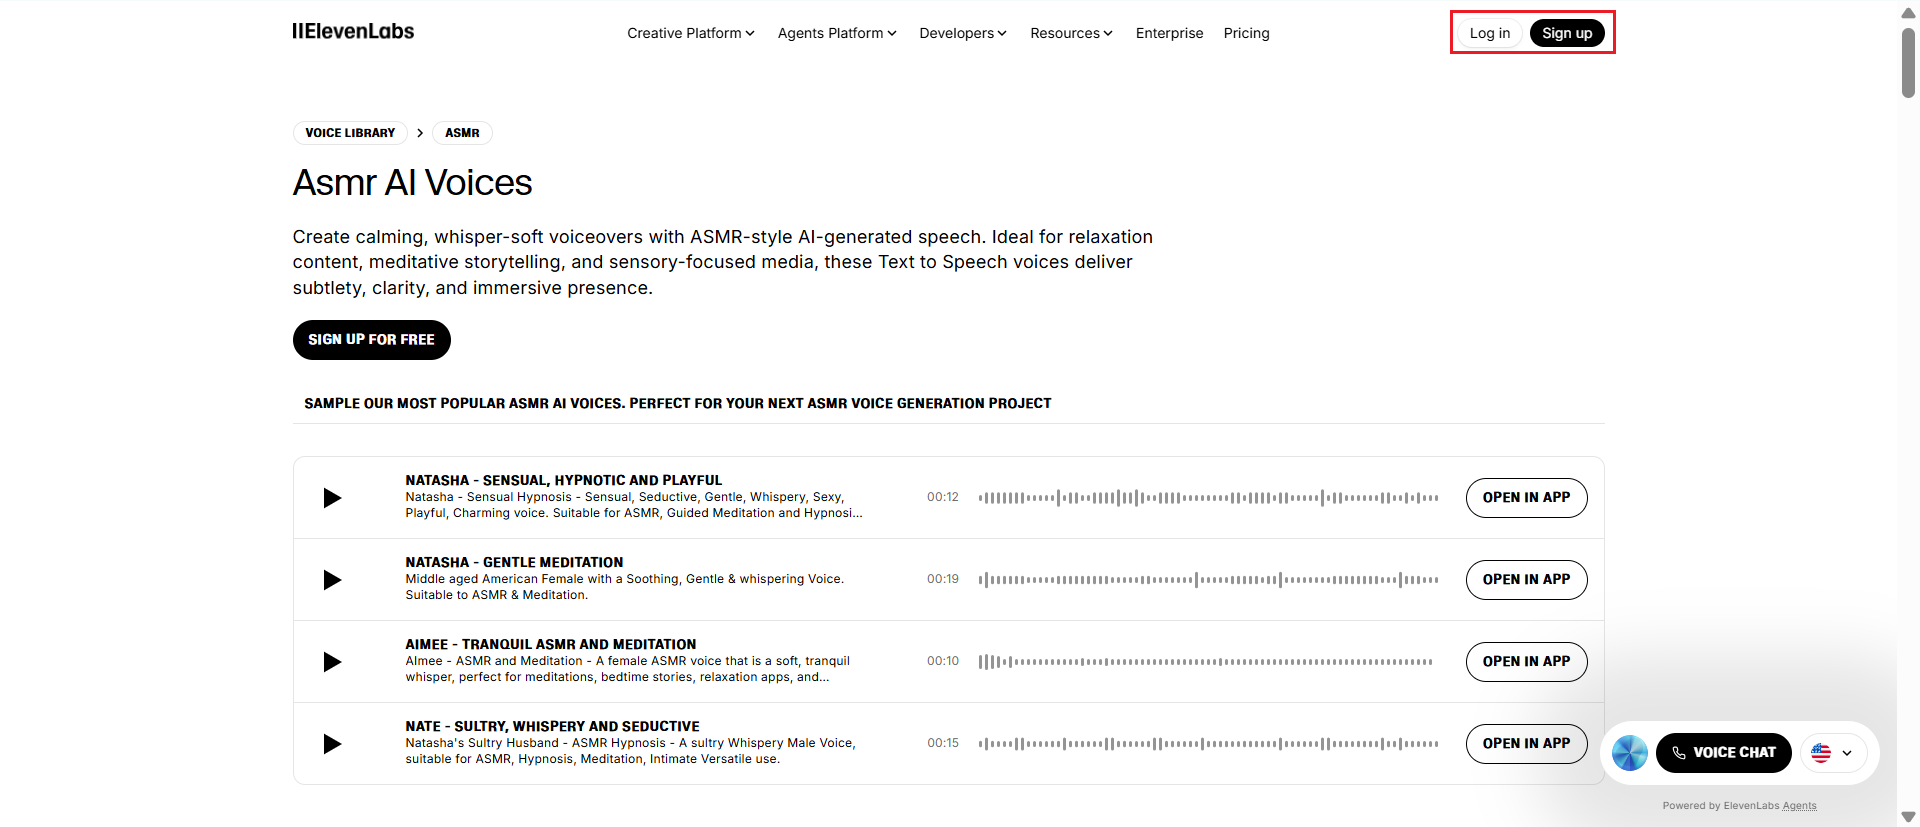
Task: Open the Pricing page
Action: point(1246,33)
